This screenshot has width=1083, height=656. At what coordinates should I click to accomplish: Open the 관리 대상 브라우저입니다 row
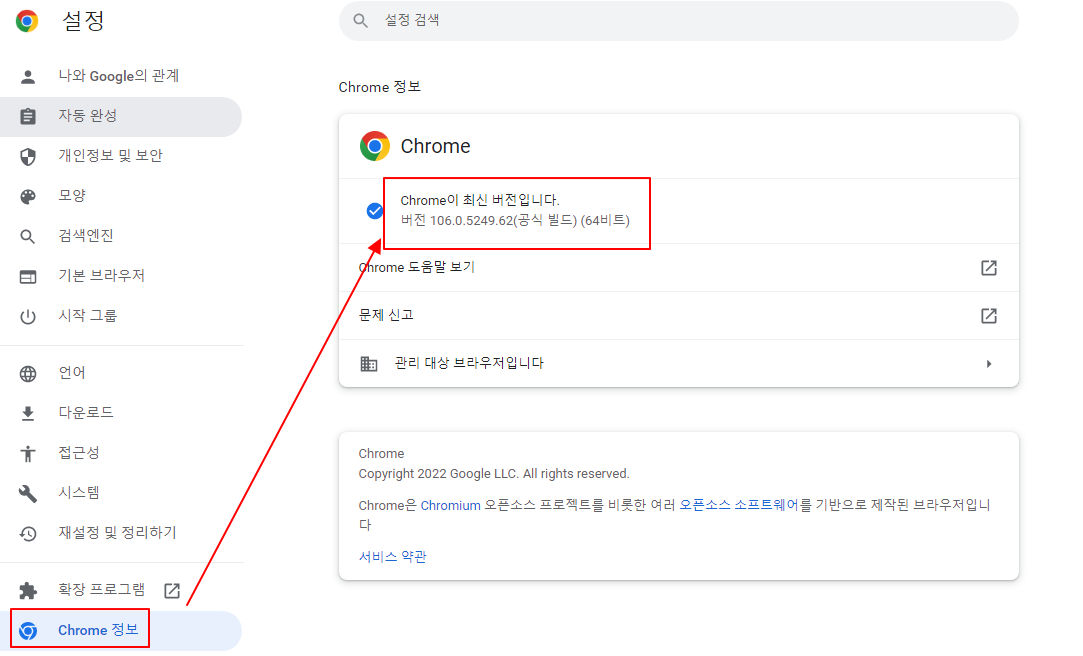coord(678,363)
